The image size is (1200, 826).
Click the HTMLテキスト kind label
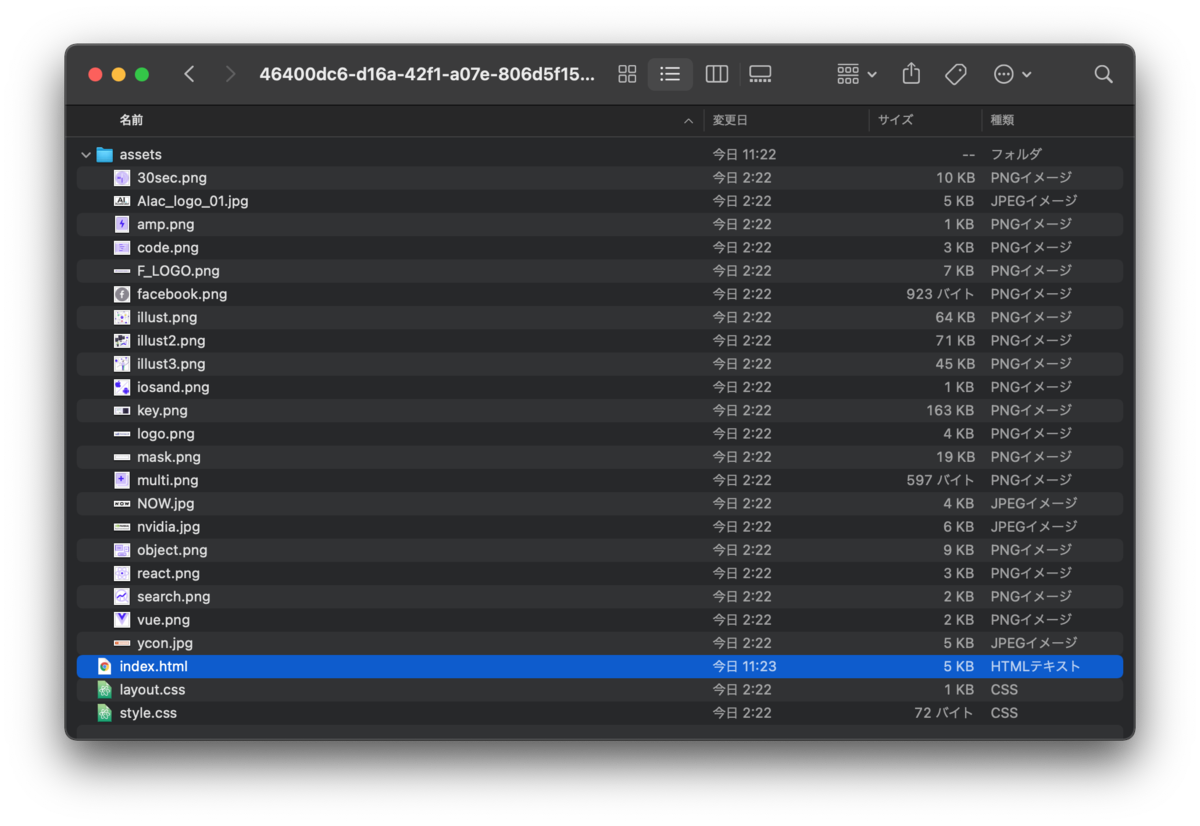(x=1035, y=666)
